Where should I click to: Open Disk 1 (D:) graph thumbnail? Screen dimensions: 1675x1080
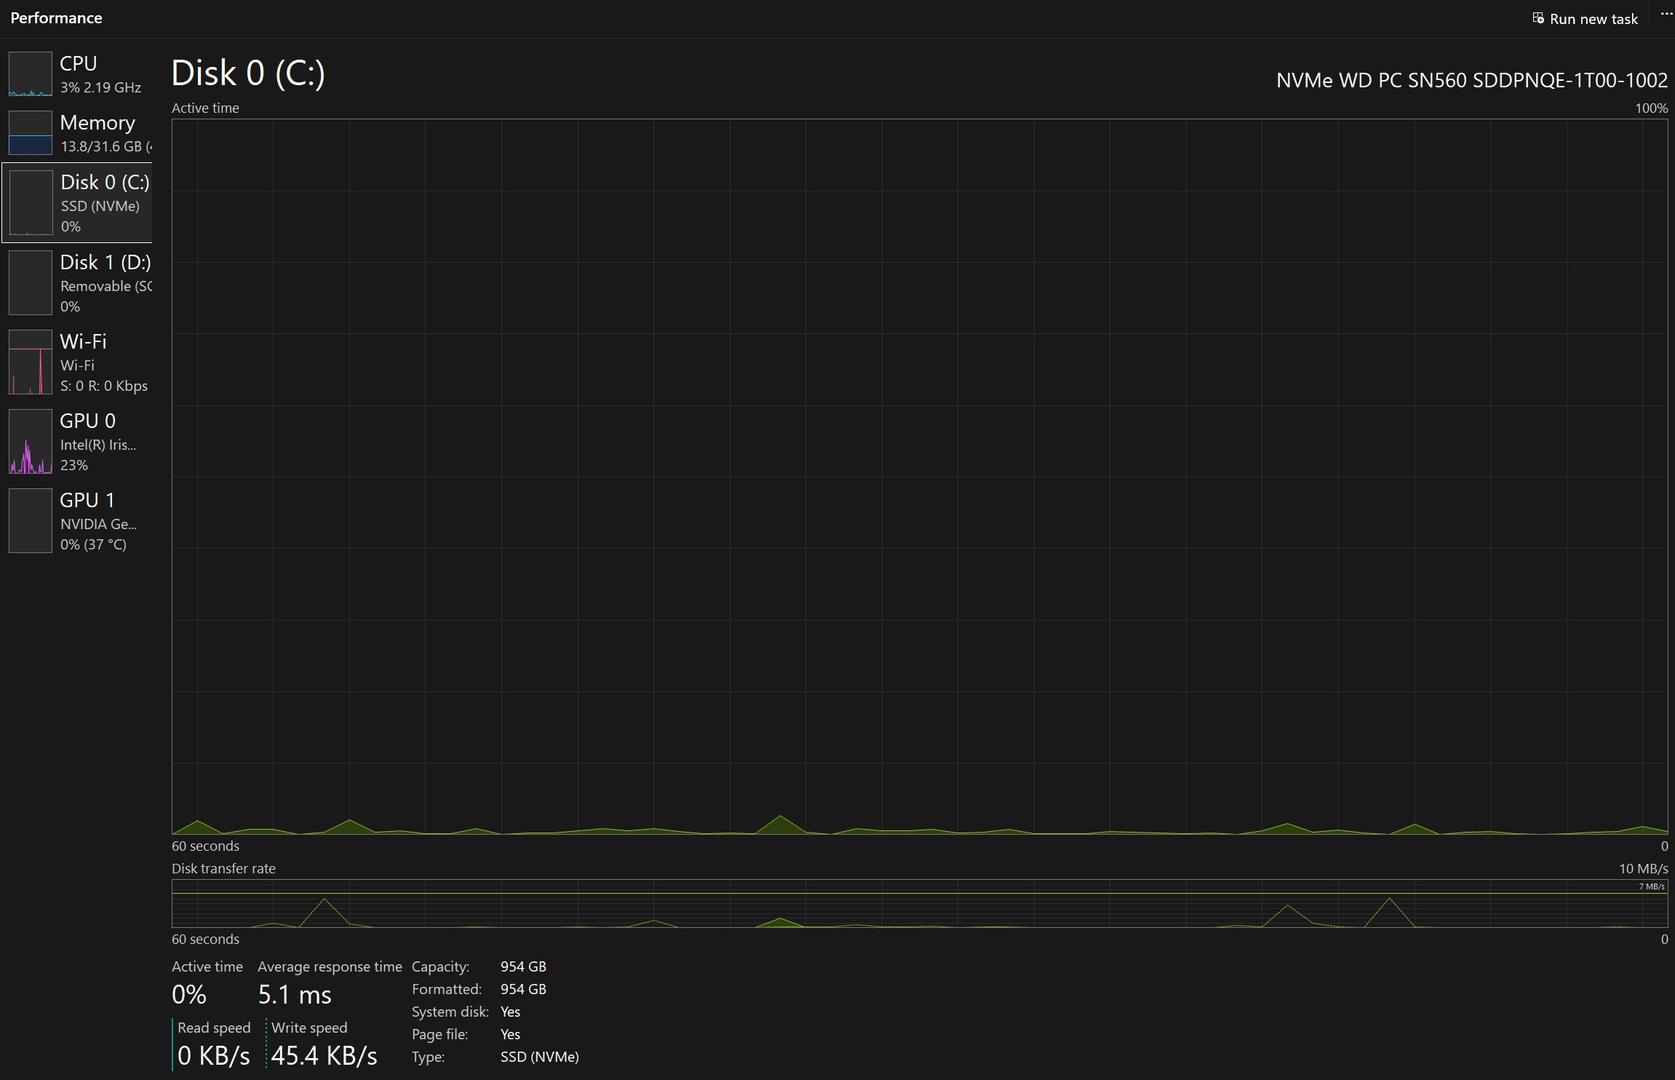(30, 283)
